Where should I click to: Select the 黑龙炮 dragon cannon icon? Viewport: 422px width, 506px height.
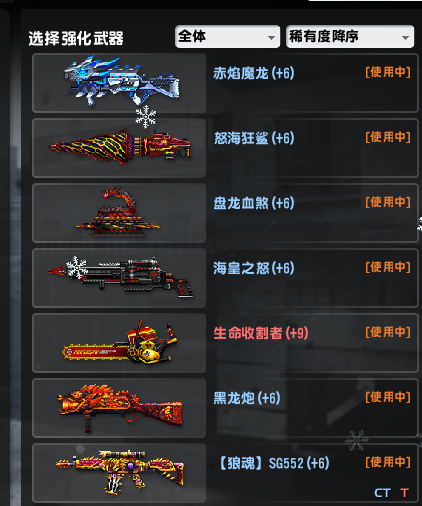119,408
